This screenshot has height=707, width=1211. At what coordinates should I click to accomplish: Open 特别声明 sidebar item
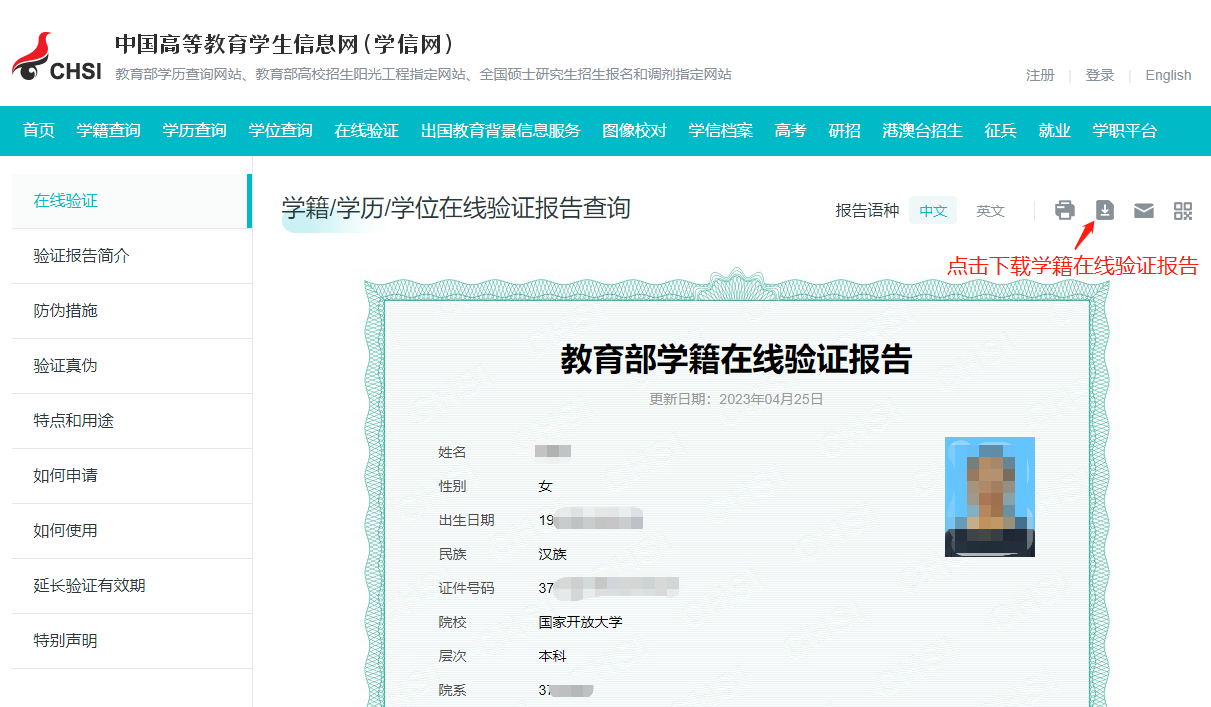pos(130,641)
